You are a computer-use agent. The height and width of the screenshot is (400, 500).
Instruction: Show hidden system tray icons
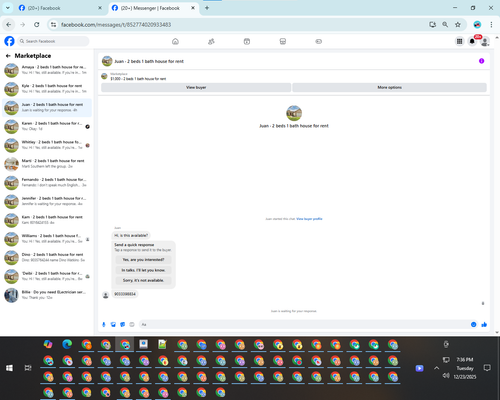click(436, 368)
